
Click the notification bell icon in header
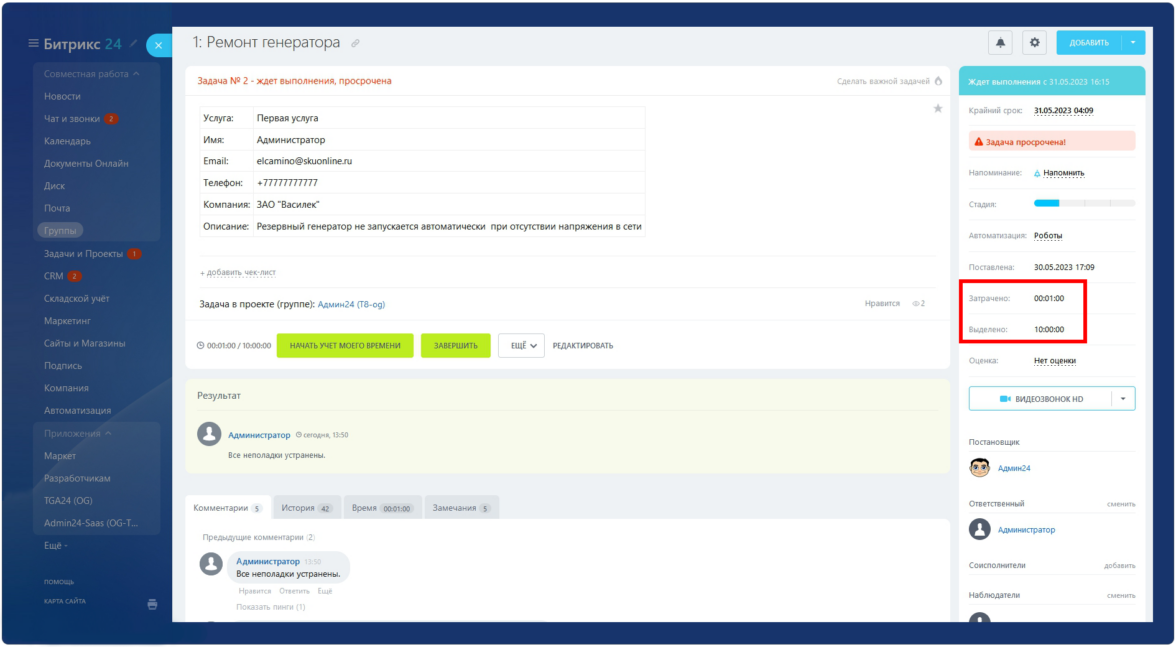pos(1000,42)
